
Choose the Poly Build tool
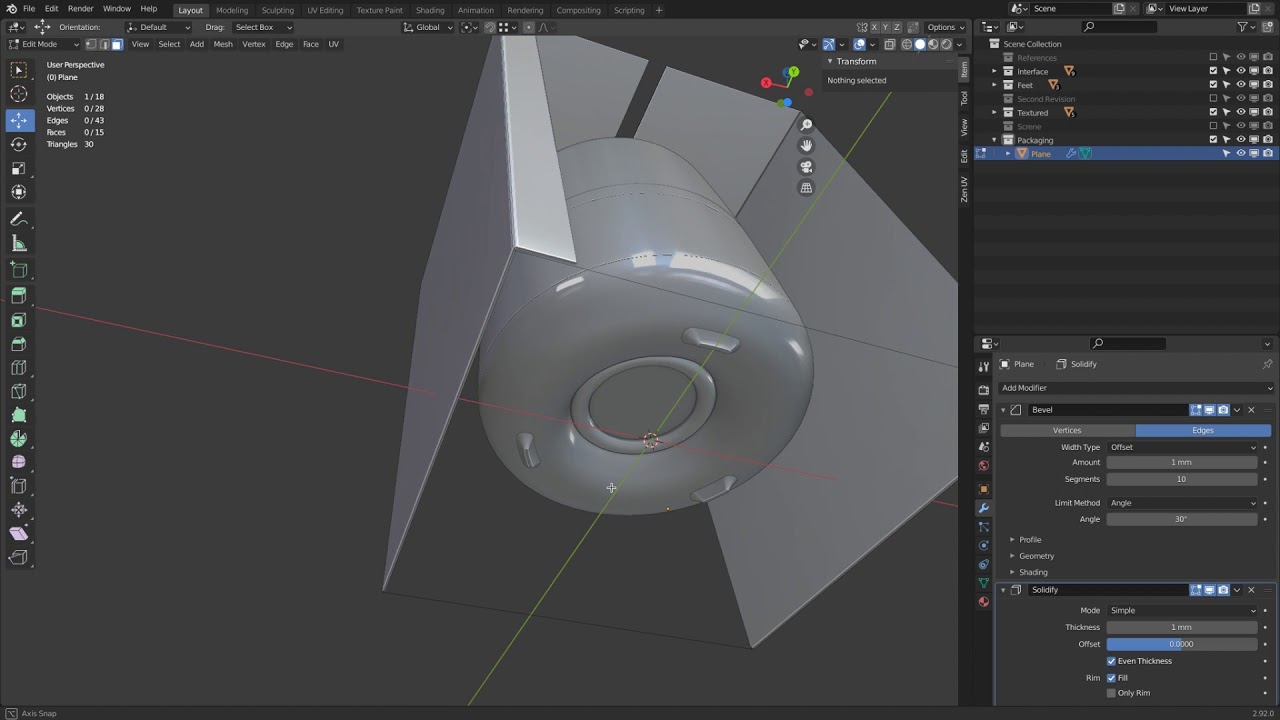point(18,415)
